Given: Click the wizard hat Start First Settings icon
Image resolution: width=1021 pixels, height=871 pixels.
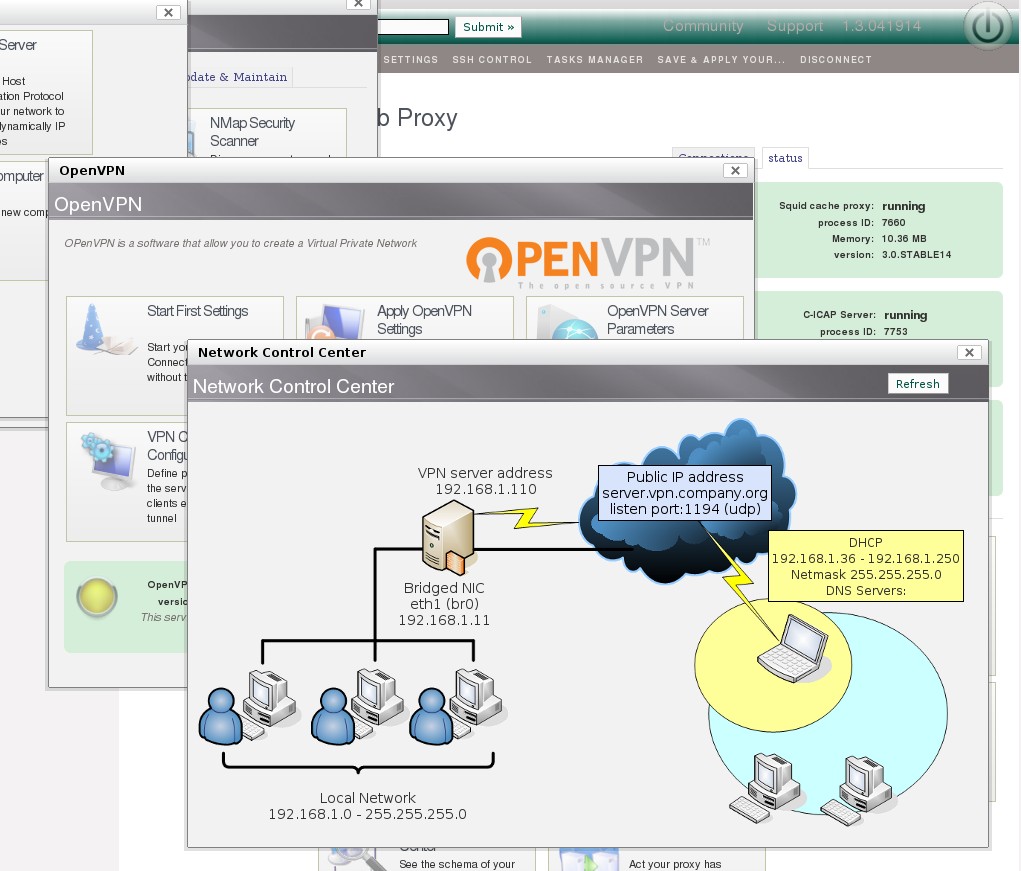Looking at the screenshot, I should pyautogui.click(x=104, y=329).
